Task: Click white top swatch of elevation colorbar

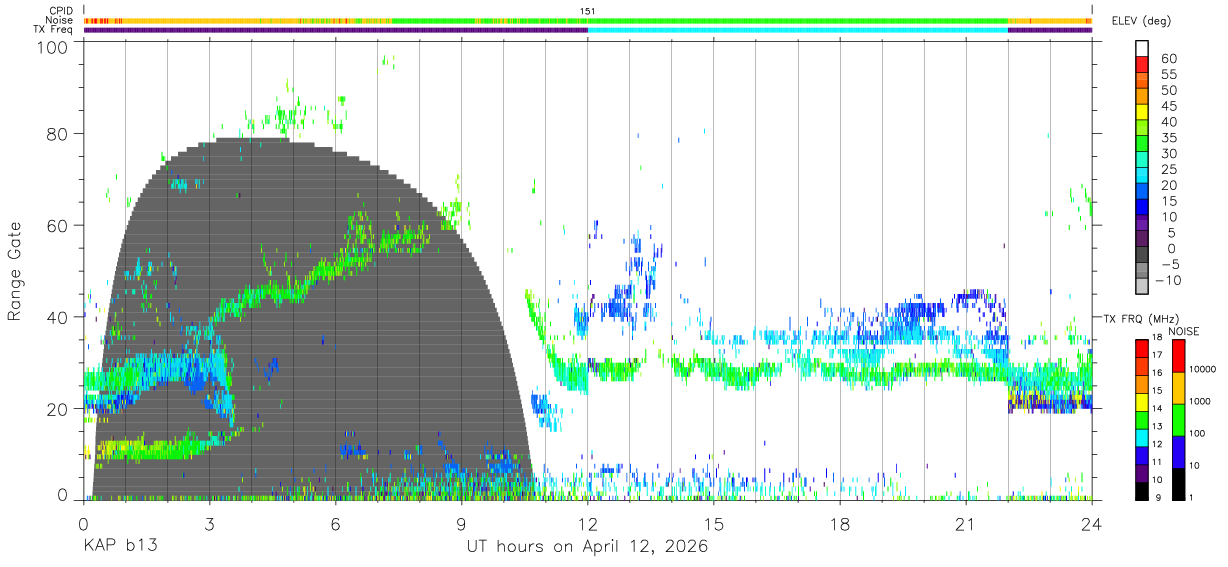Action: point(1143,49)
